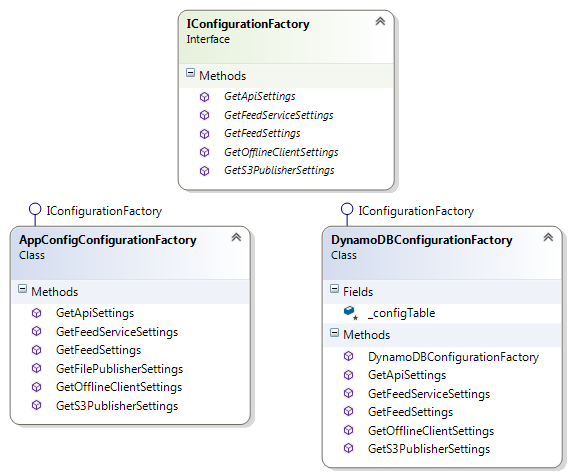
Task: Click IConfigurationFactory label above AppConfig class
Action: click(104, 211)
